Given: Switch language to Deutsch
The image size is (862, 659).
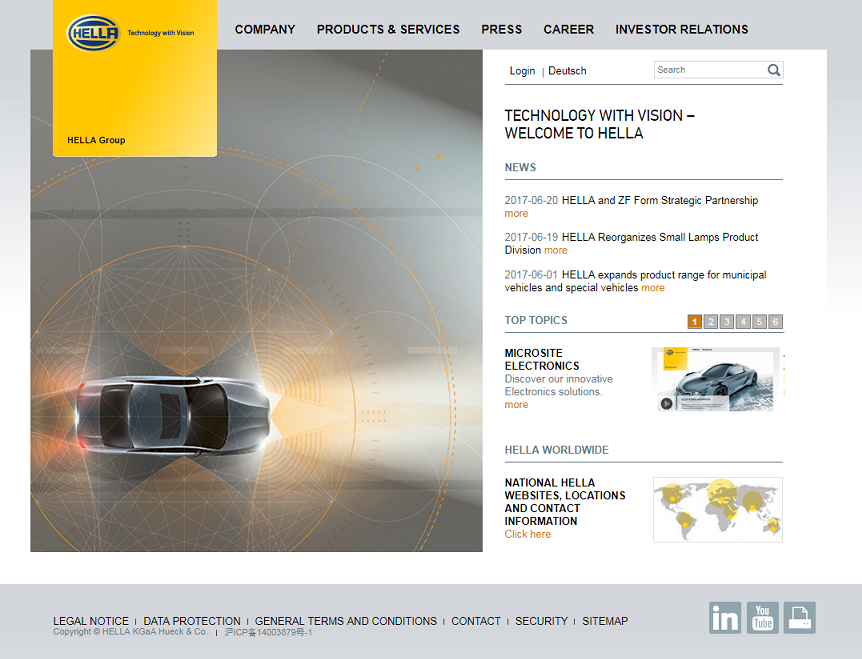Looking at the screenshot, I should (x=567, y=71).
